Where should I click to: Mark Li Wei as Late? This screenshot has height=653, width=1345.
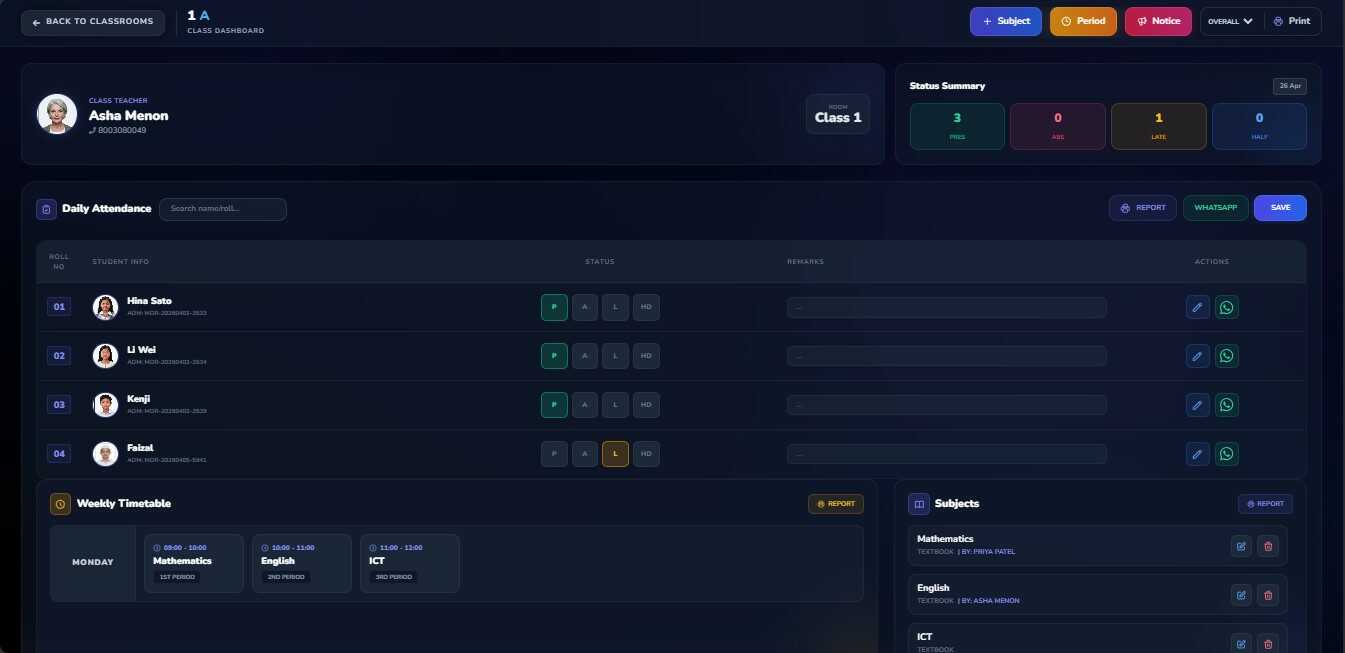(x=615, y=356)
